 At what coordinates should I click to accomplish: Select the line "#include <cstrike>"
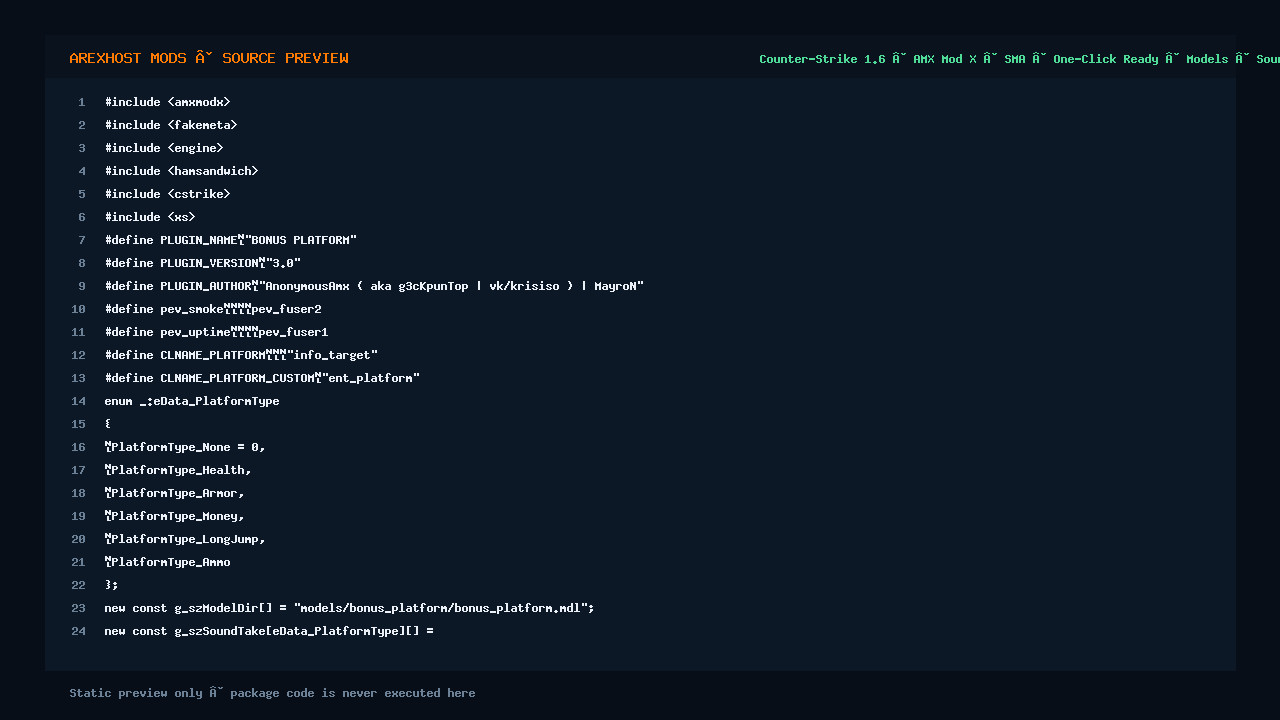coord(168,194)
